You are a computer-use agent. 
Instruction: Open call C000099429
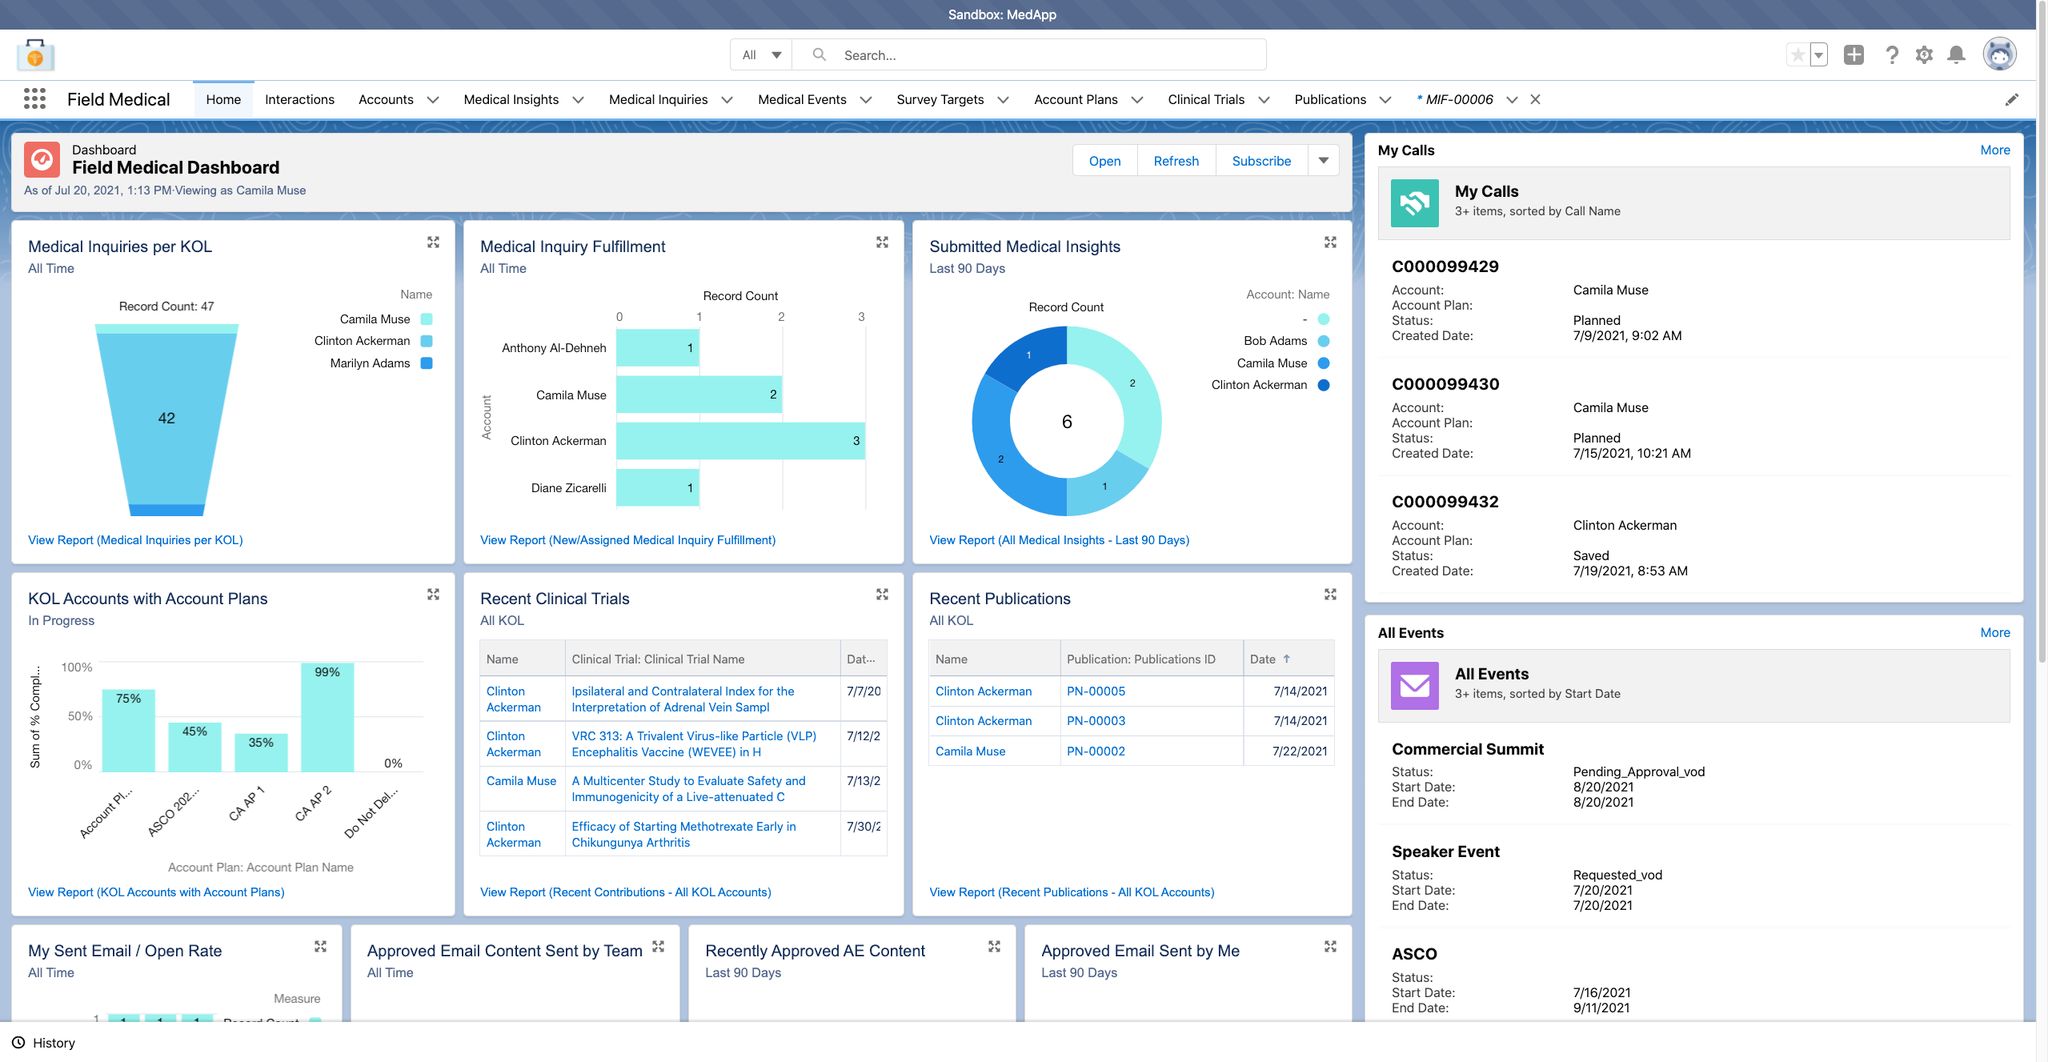(x=1445, y=266)
